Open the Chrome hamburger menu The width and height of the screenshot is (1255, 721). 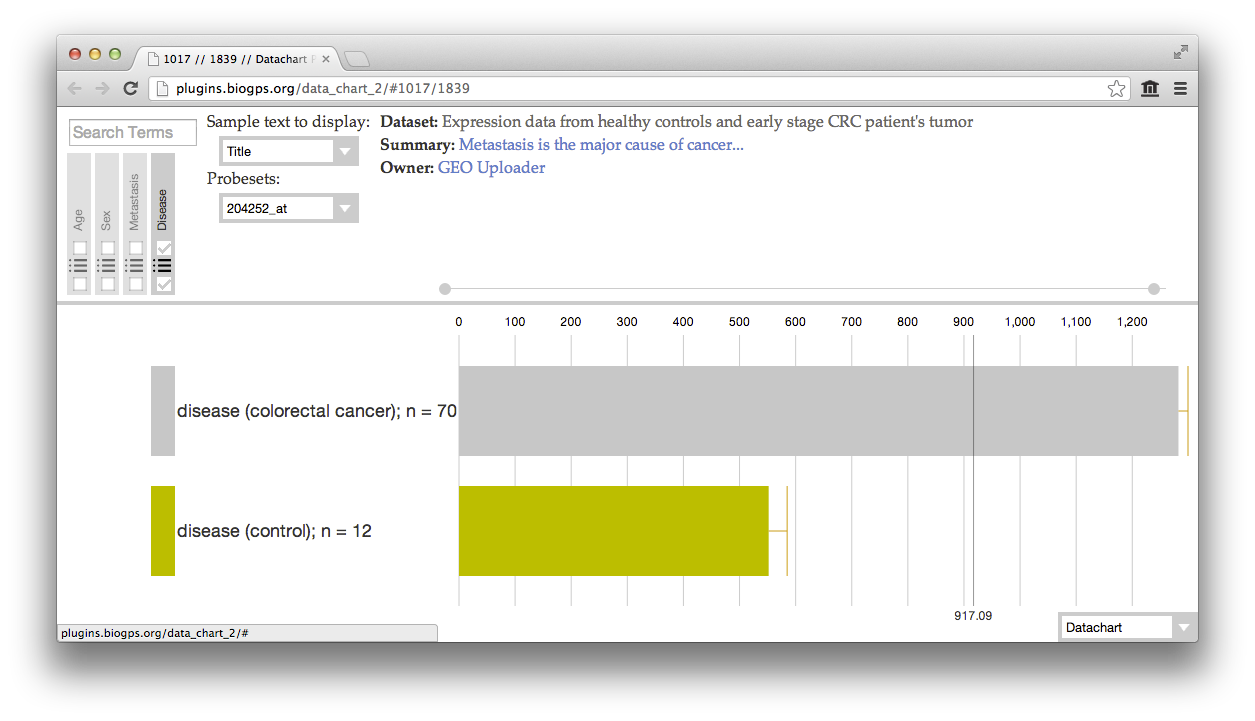point(1180,89)
